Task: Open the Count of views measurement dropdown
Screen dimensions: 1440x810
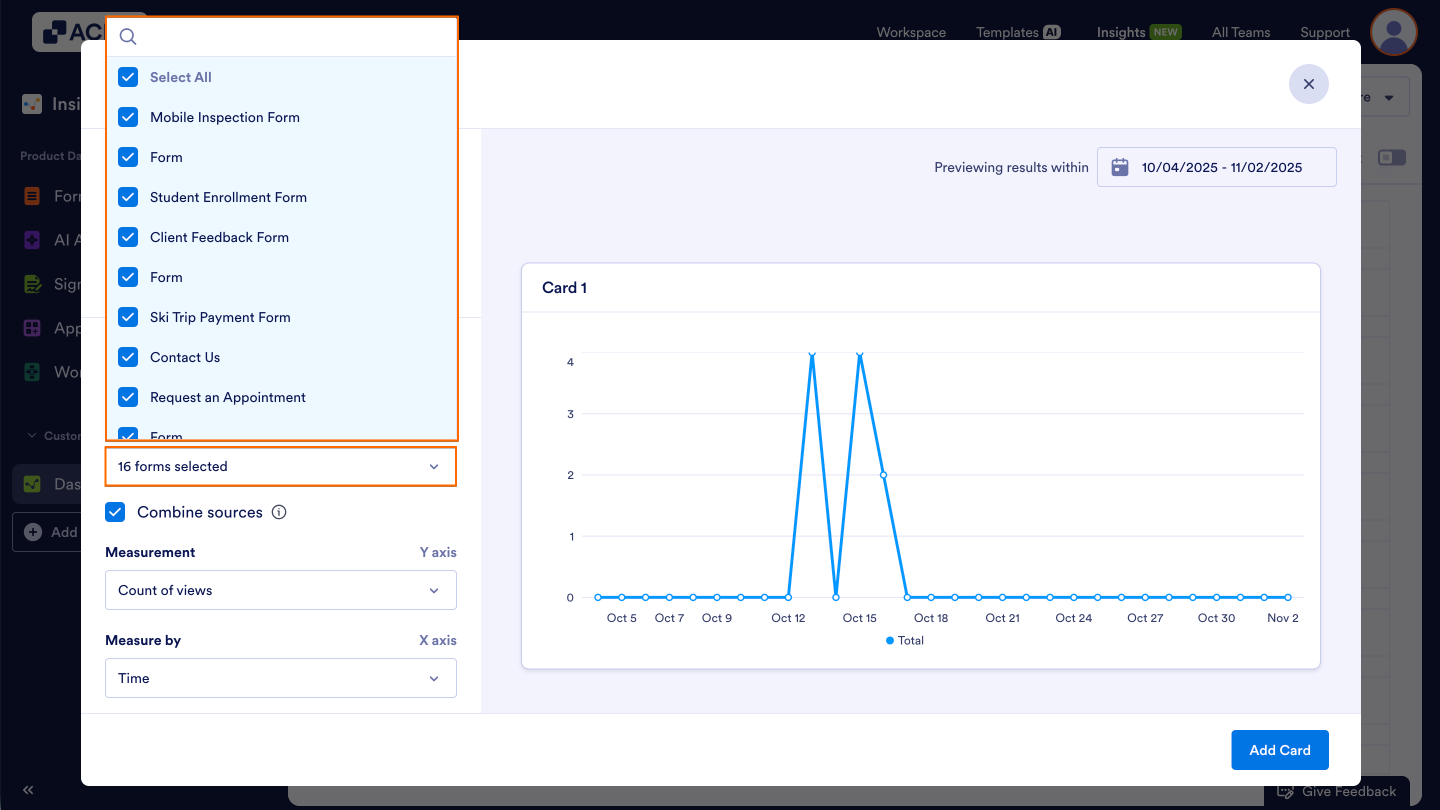Action: click(280, 590)
